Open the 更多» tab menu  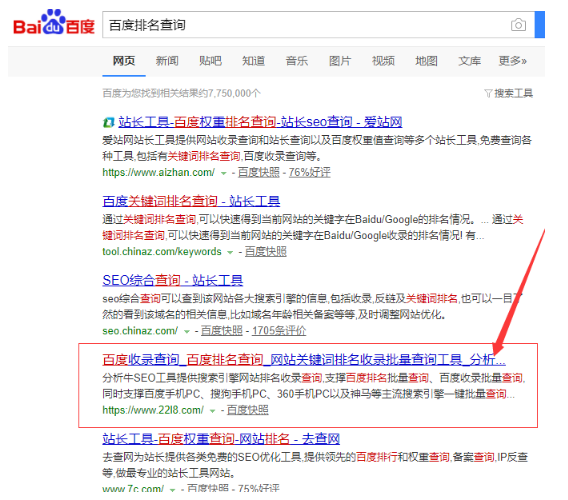(x=513, y=61)
